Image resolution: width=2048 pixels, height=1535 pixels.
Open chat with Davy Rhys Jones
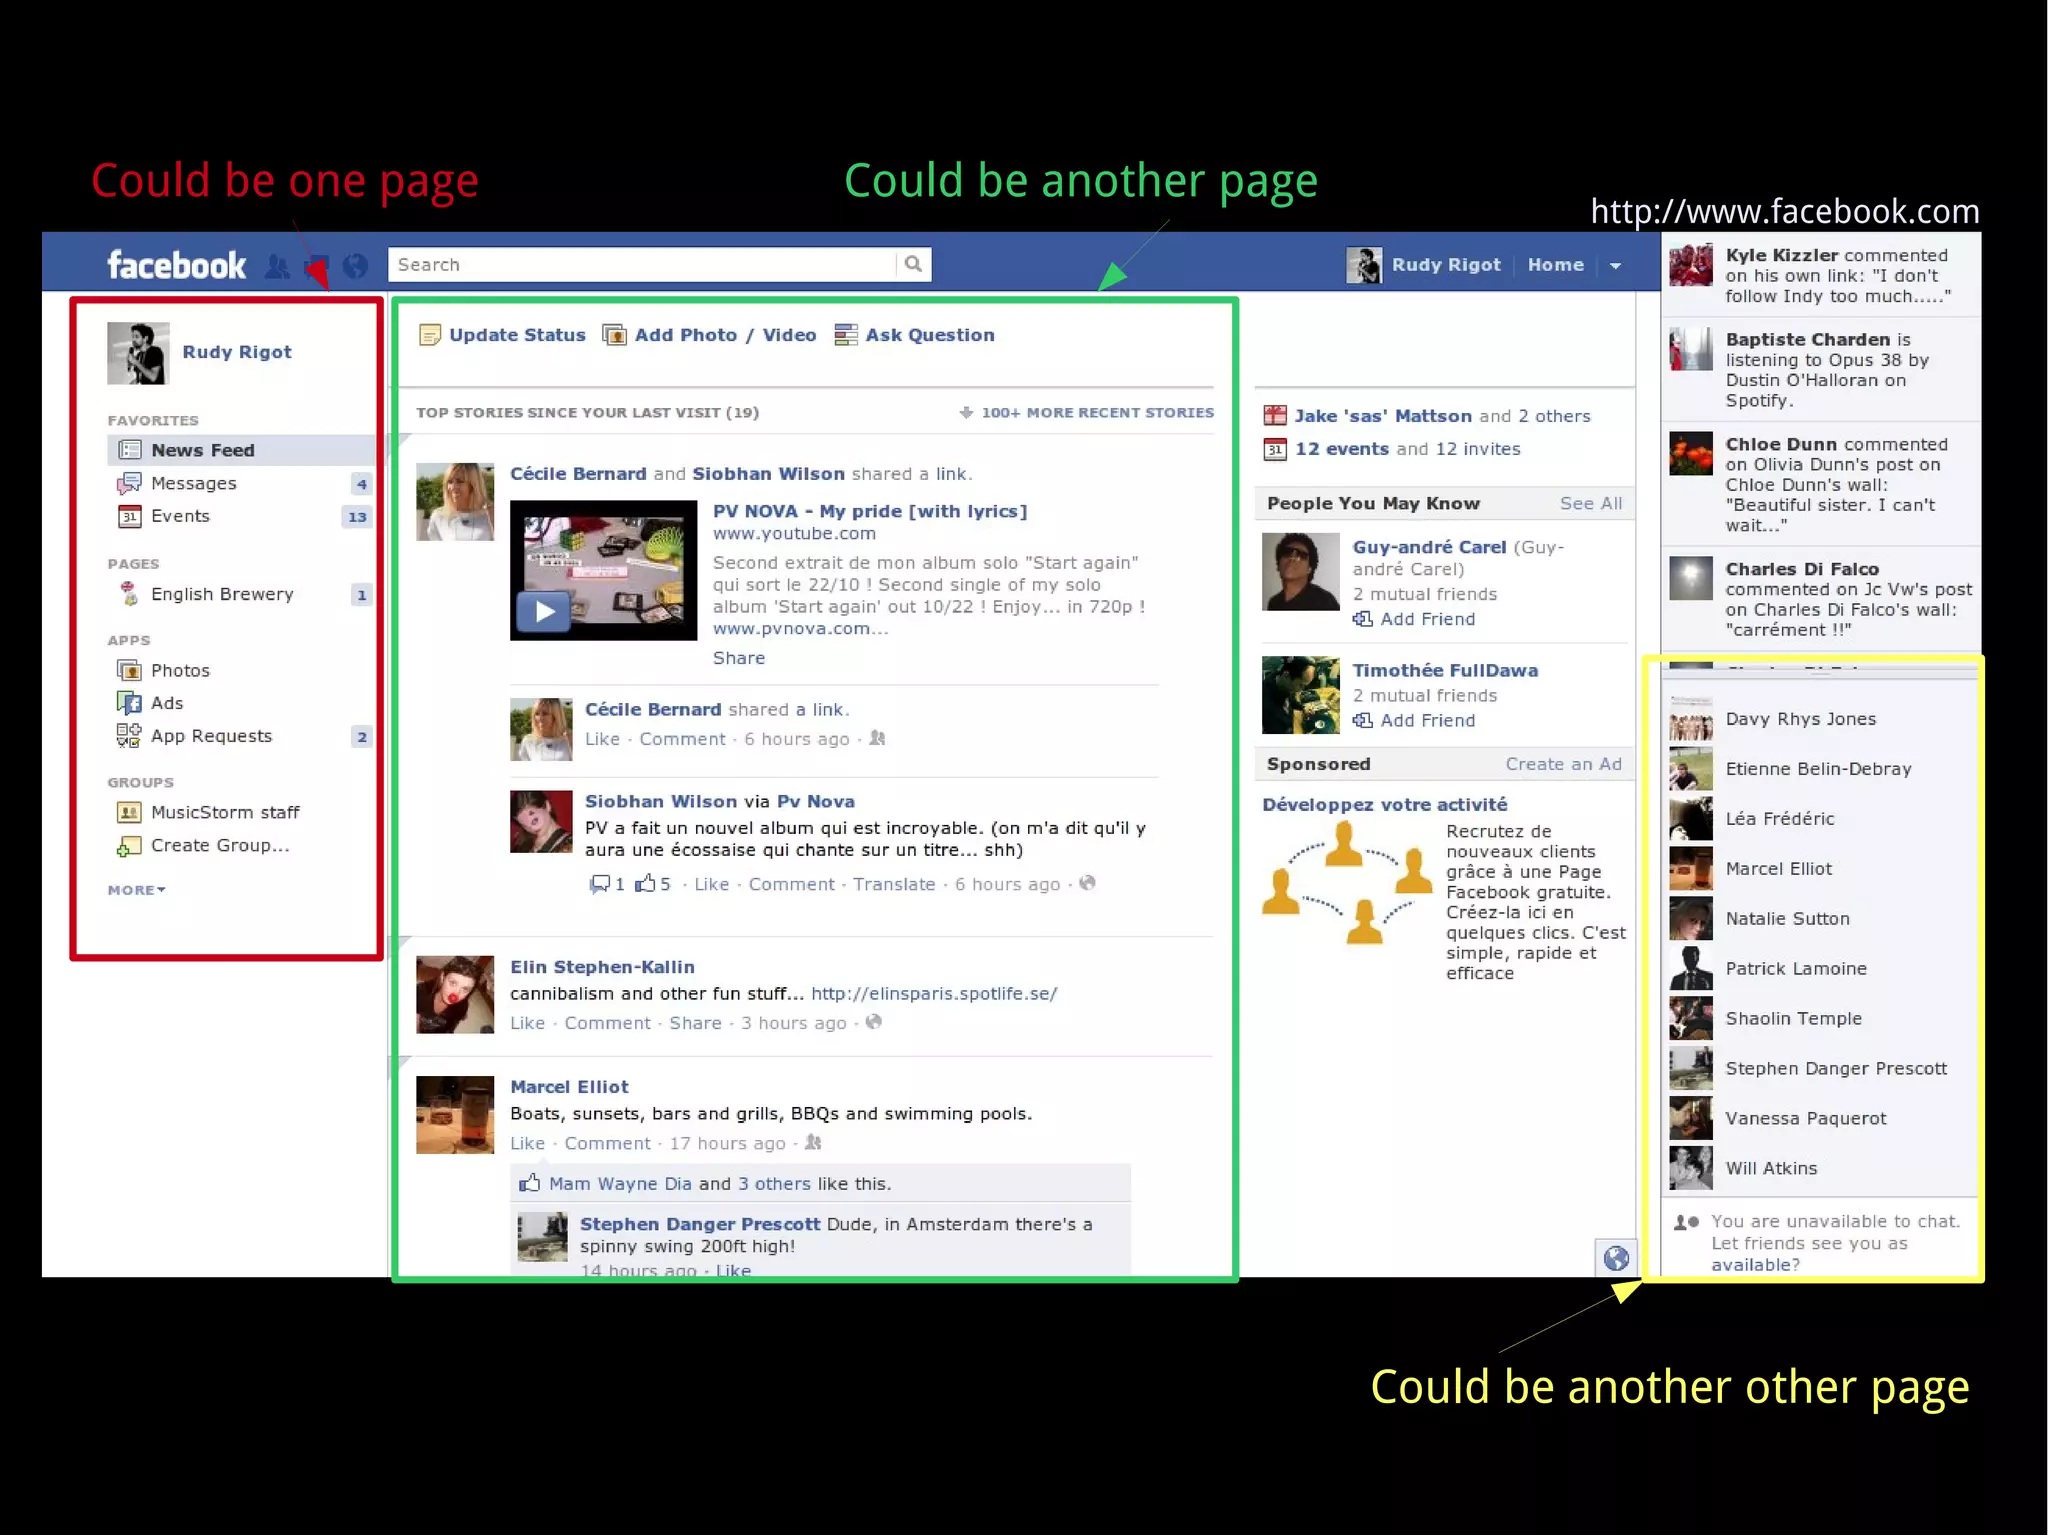tap(1820, 719)
